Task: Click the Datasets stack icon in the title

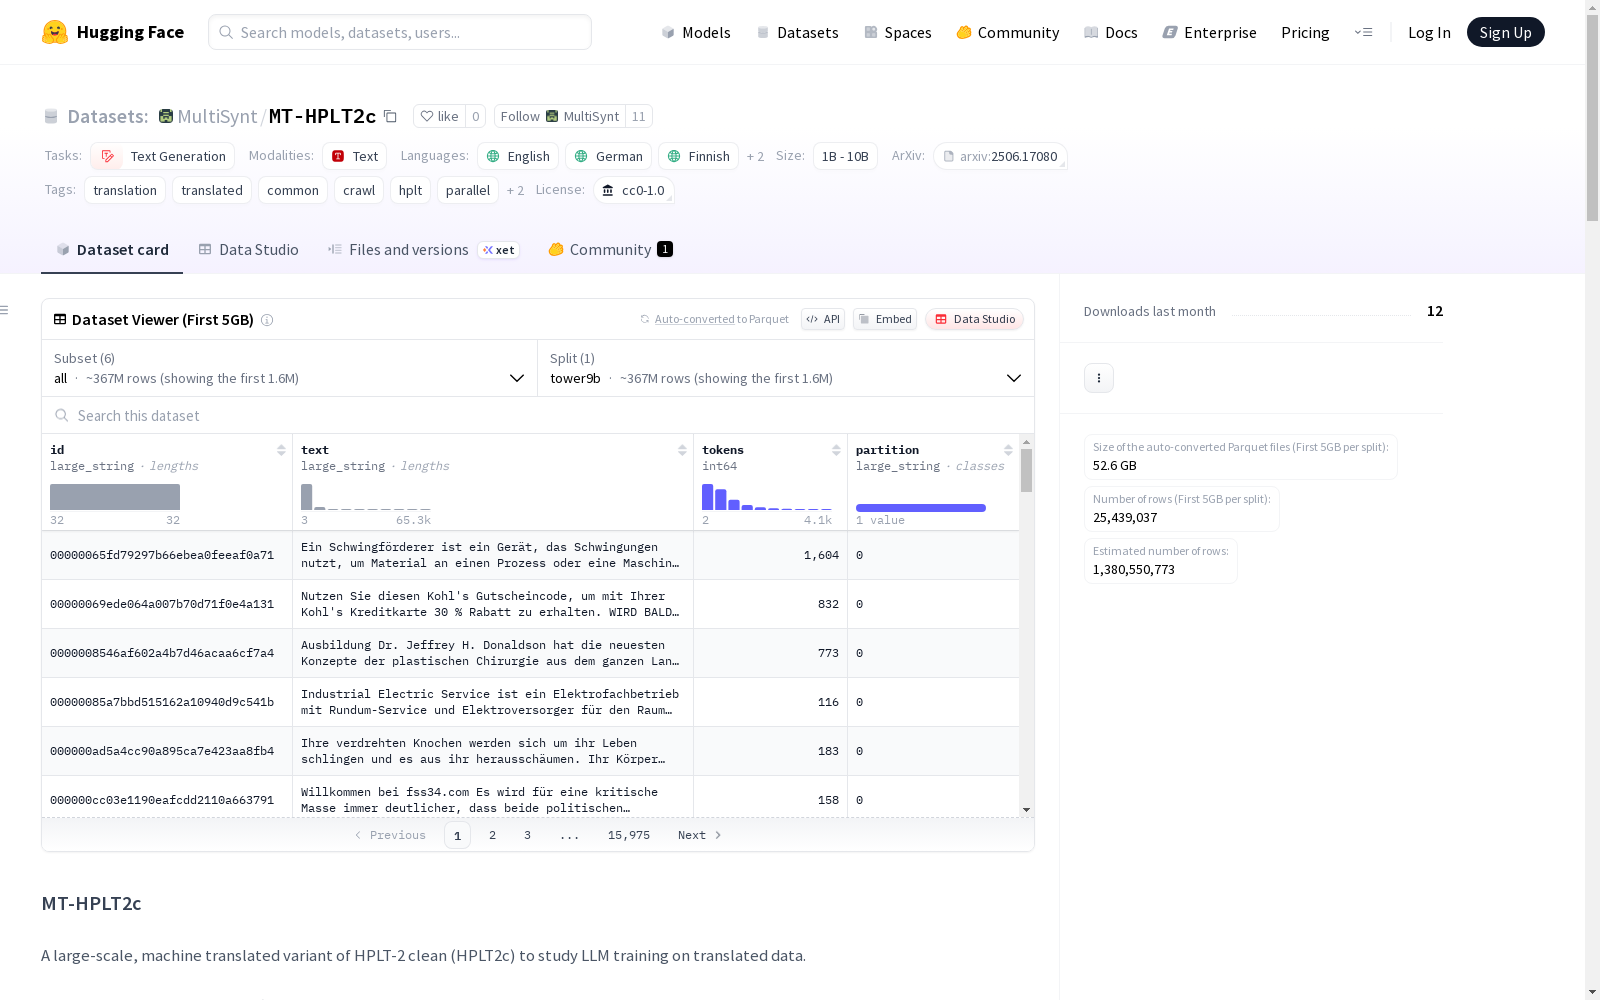Action: click(x=51, y=117)
